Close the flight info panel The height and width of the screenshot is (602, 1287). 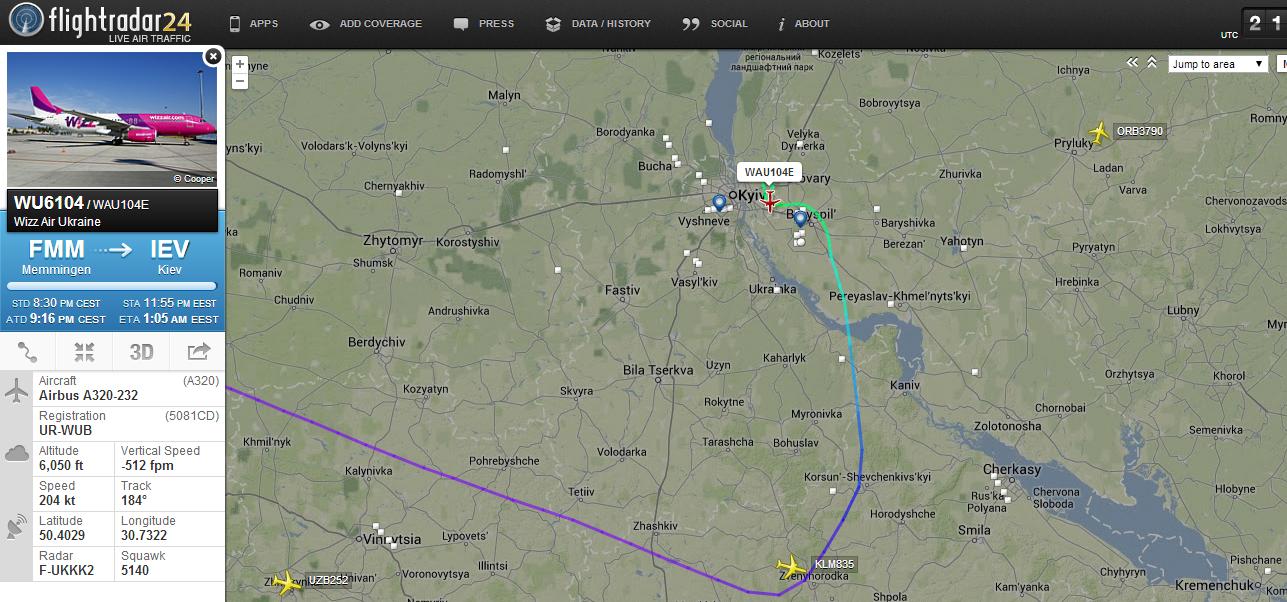tap(212, 57)
